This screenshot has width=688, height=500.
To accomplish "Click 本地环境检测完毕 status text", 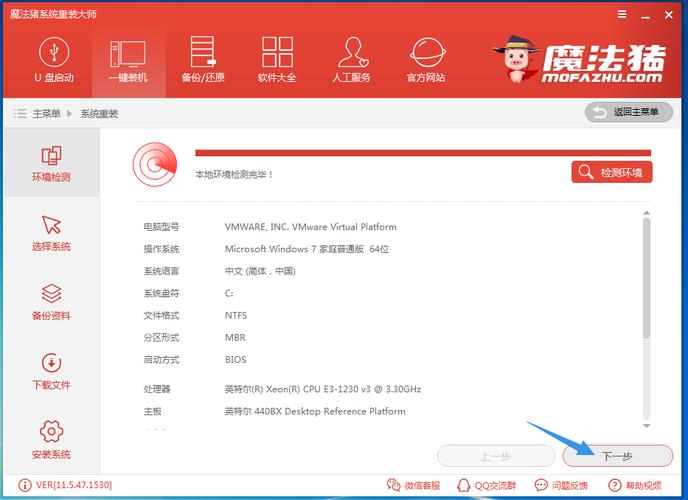I will (234, 175).
